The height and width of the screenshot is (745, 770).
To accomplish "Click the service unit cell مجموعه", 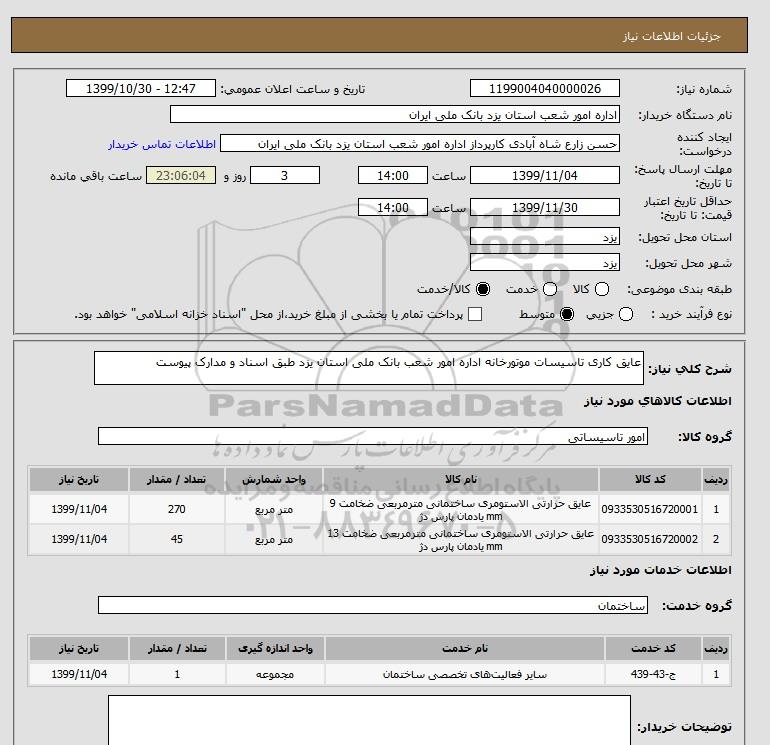I will tap(275, 674).
